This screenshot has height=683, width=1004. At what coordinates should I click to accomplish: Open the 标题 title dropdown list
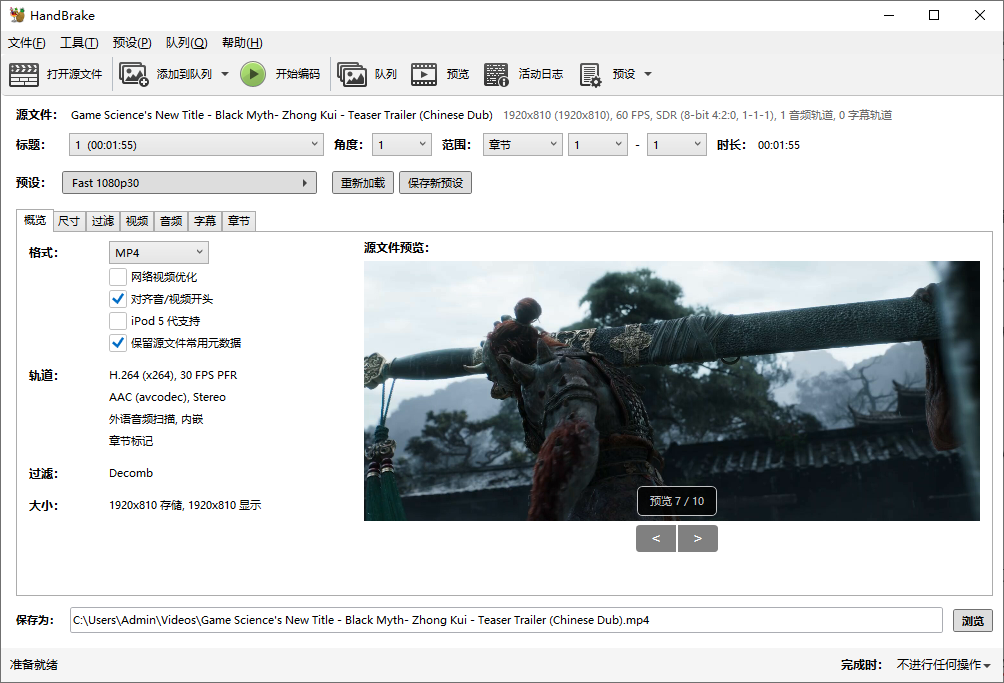pyautogui.click(x=196, y=145)
